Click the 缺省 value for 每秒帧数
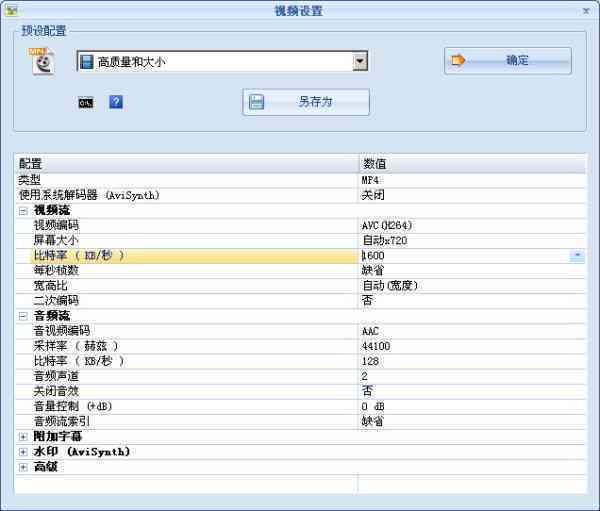The width and height of the screenshot is (600, 511). pyautogui.click(x=372, y=271)
